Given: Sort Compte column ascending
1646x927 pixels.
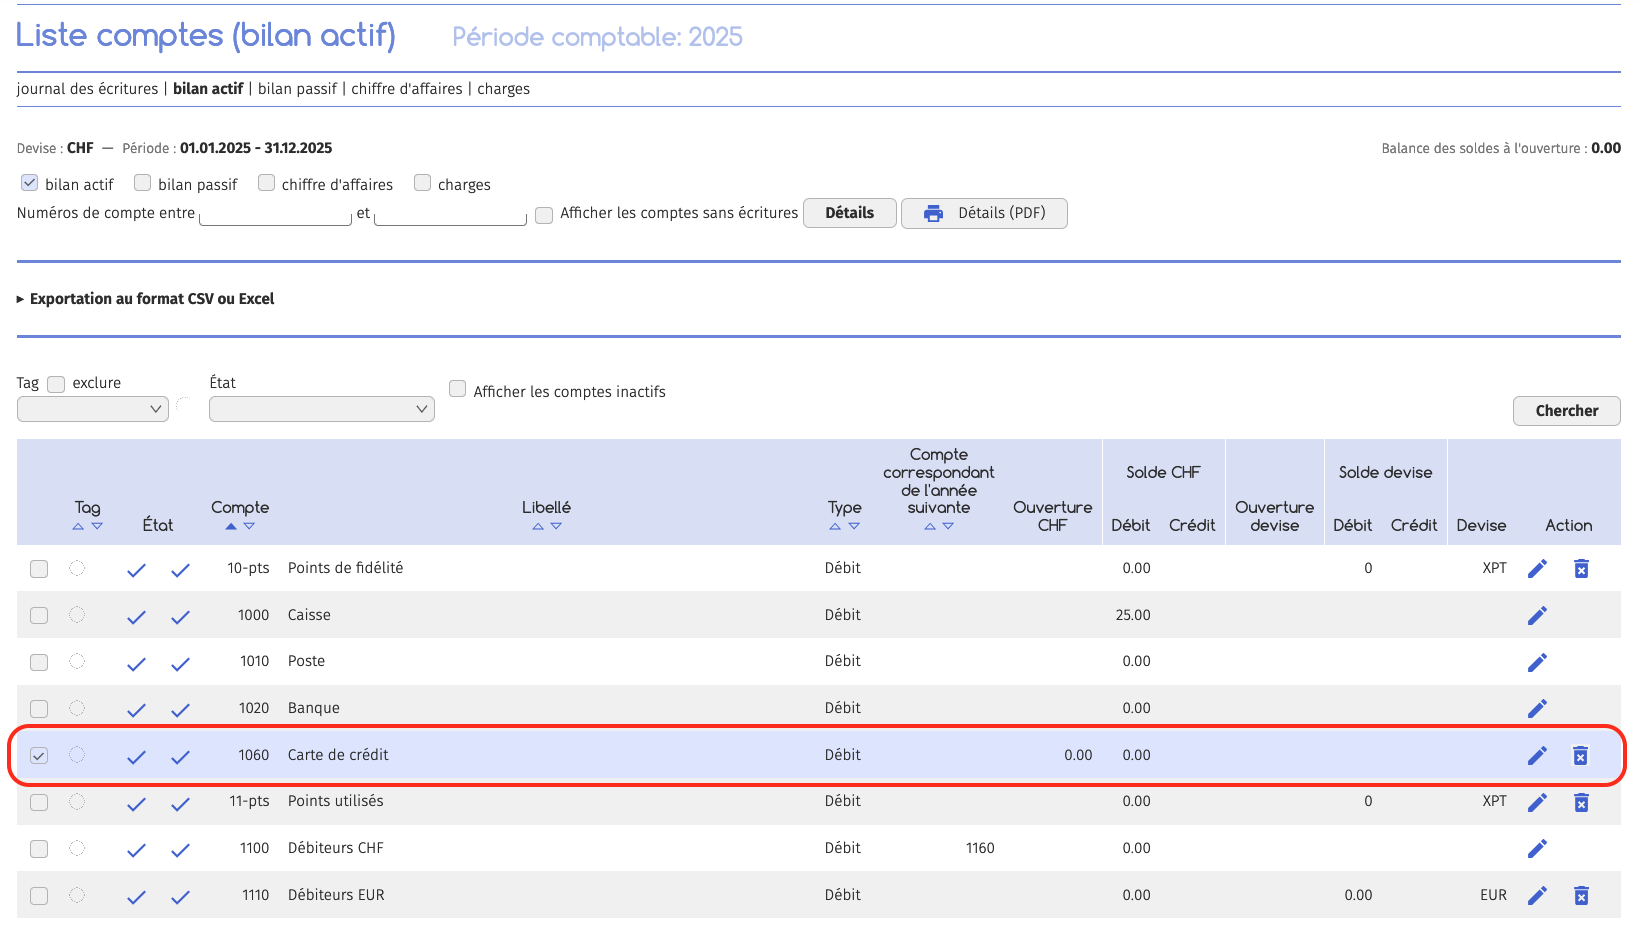Looking at the screenshot, I should pyautogui.click(x=231, y=526).
